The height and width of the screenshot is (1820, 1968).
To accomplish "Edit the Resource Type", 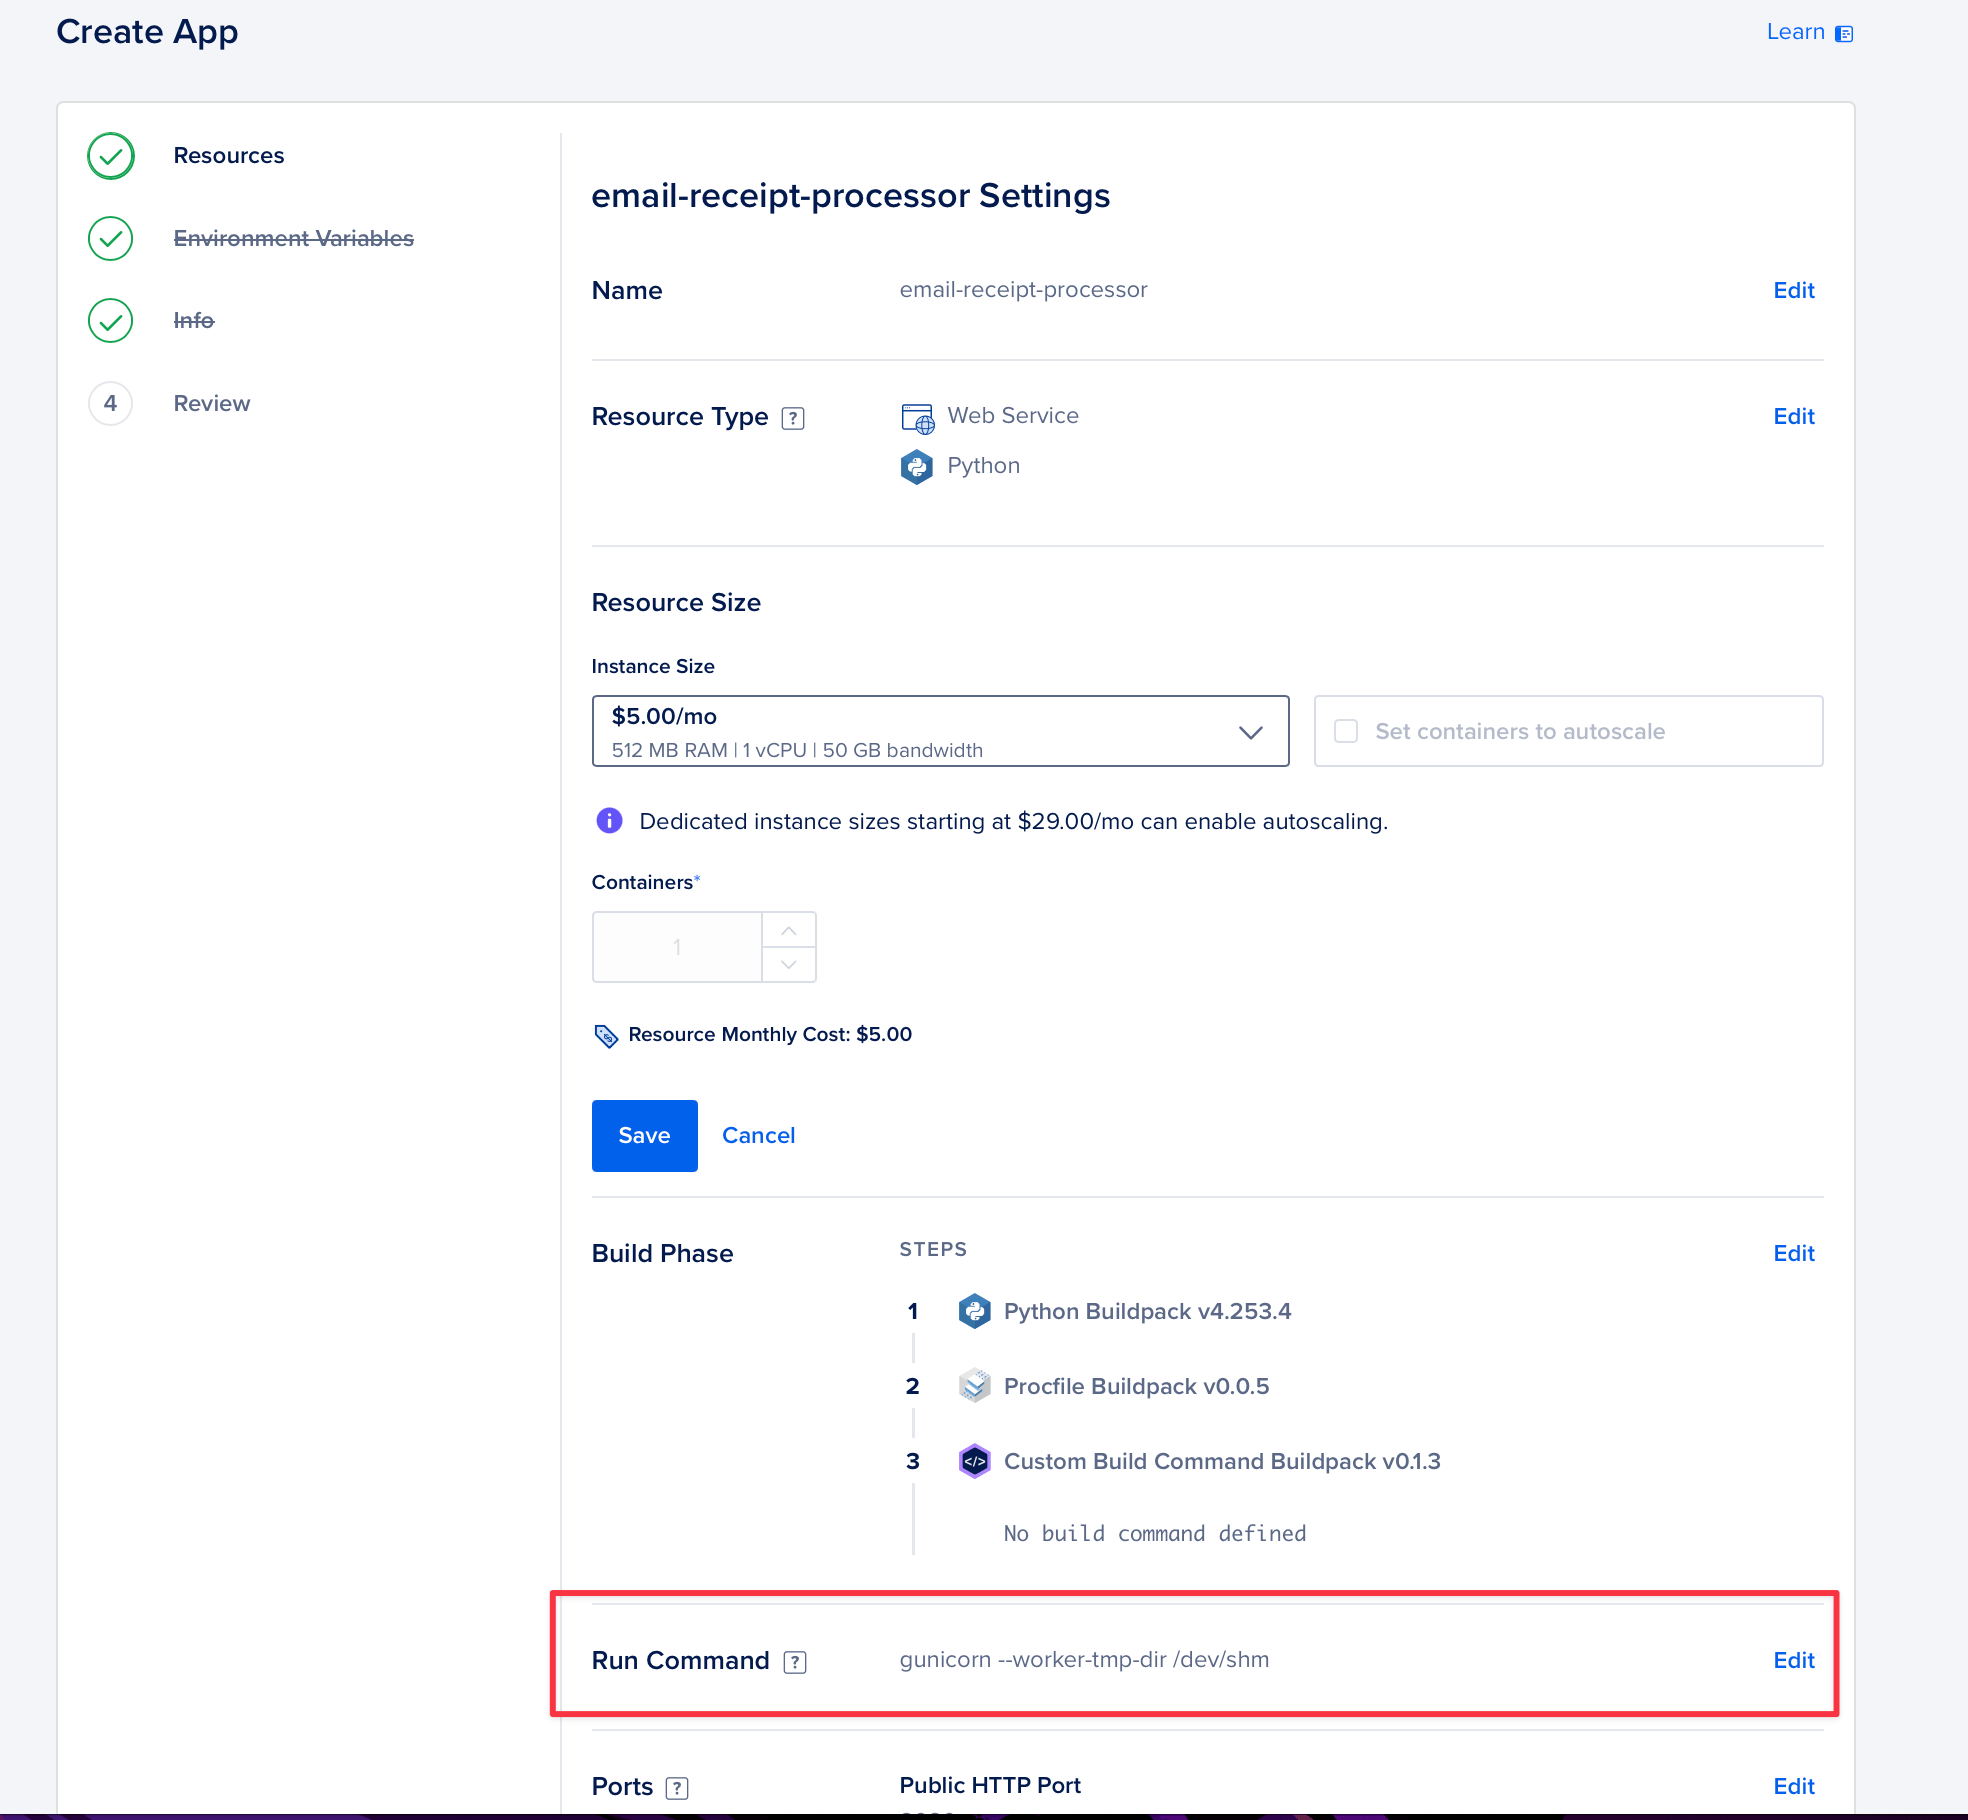I will coord(1794,417).
